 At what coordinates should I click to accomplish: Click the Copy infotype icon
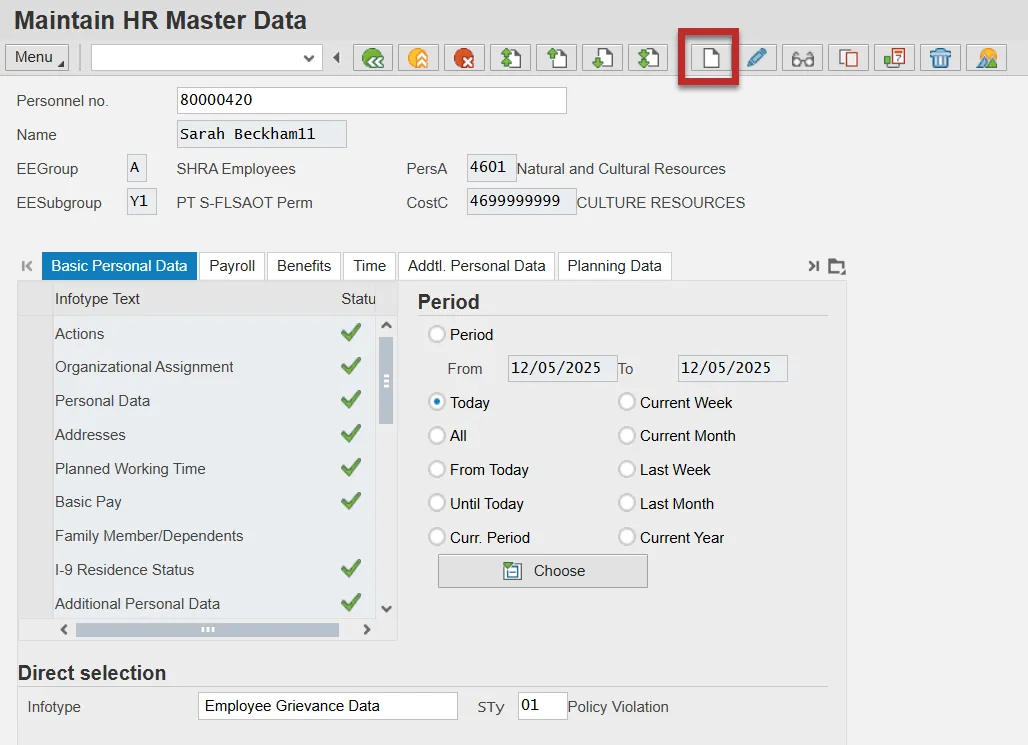[x=848, y=58]
